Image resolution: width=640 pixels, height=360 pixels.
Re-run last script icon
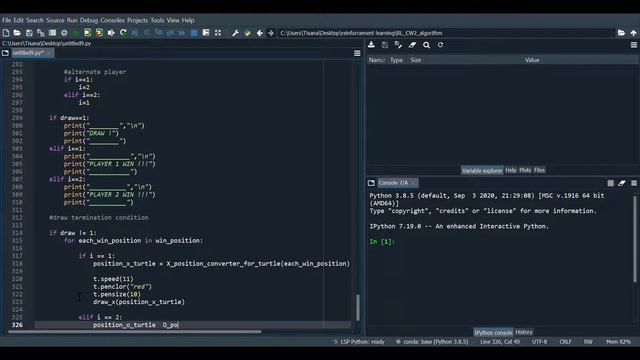123,33
